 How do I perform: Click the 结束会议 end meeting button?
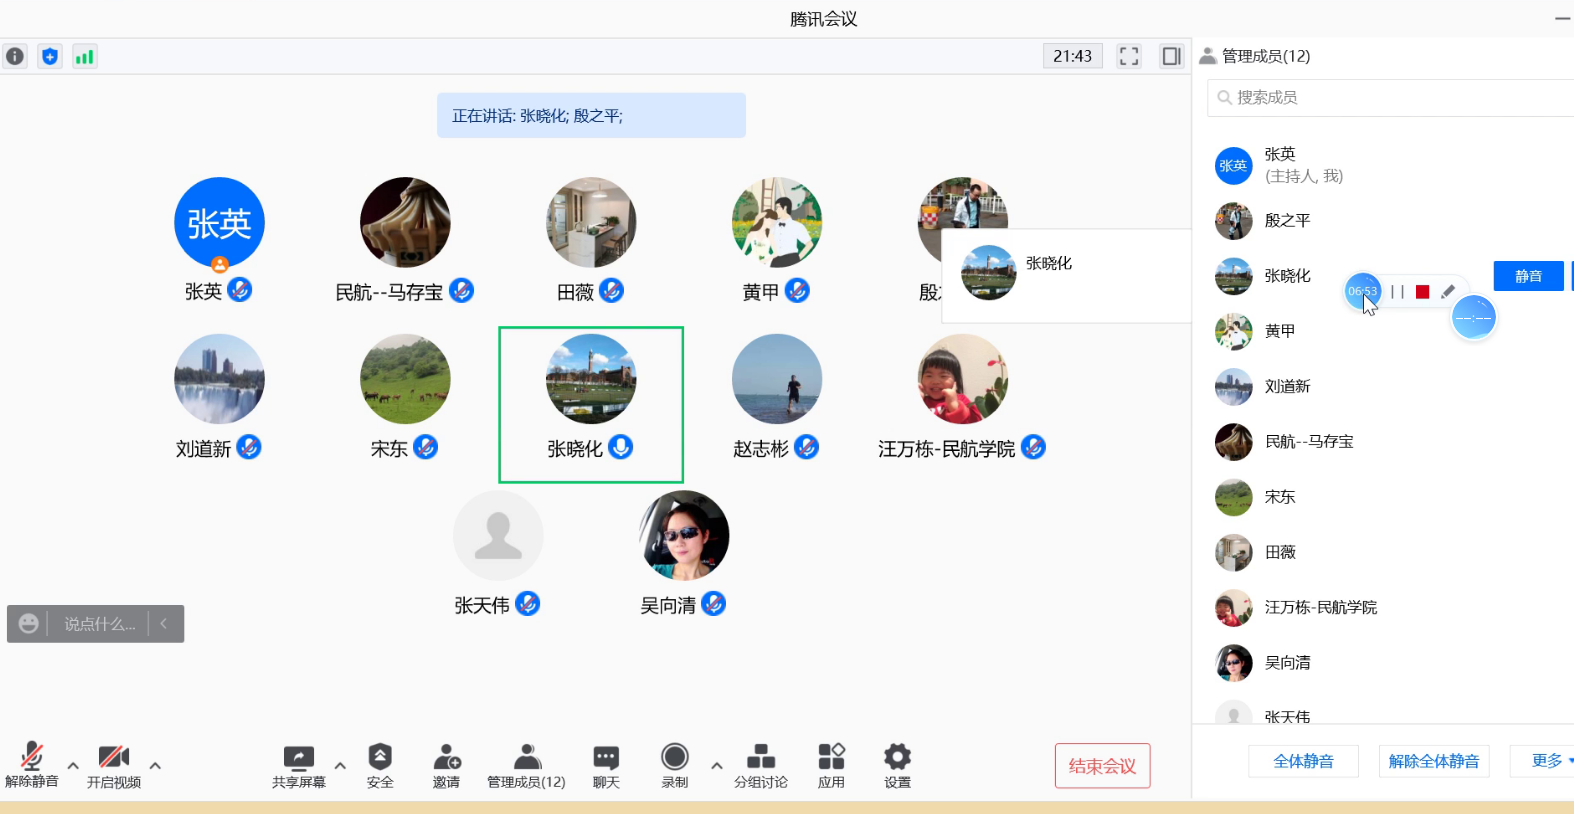pyautogui.click(x=1102, y=766)
